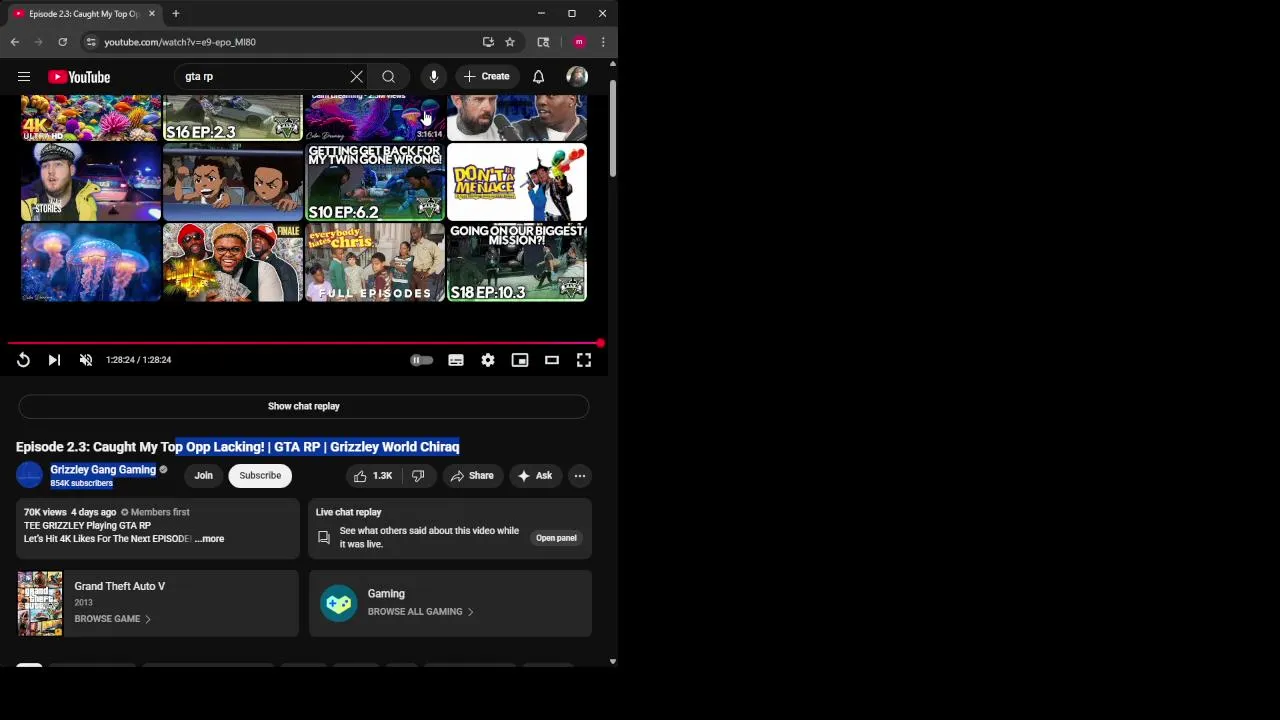Open Grizzley Gang Gaming channel avatar

29,476
